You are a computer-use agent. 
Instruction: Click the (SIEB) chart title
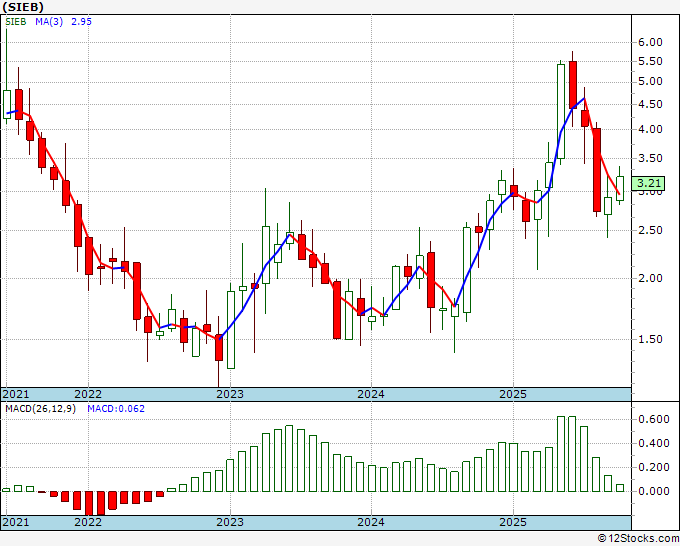[x=23, y=7]
